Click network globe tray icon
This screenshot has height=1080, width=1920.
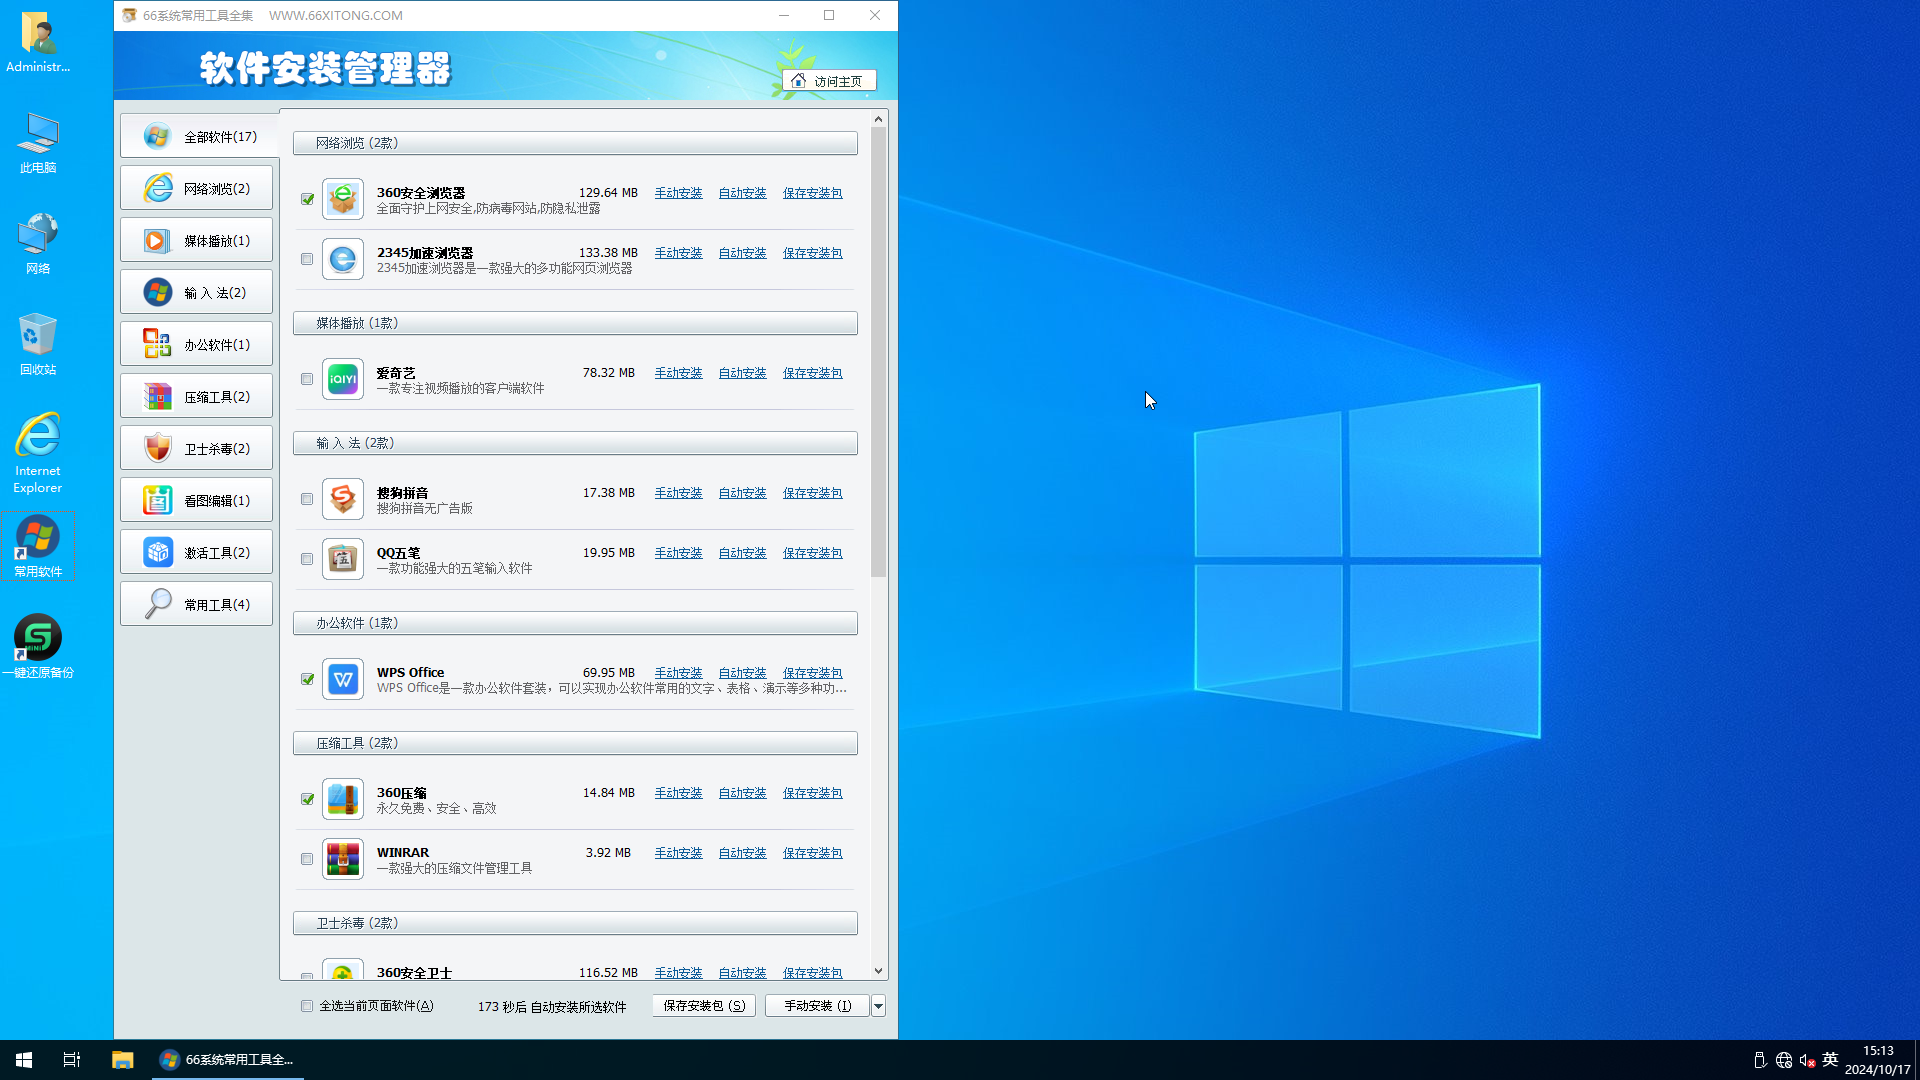click(1784, 1060)
